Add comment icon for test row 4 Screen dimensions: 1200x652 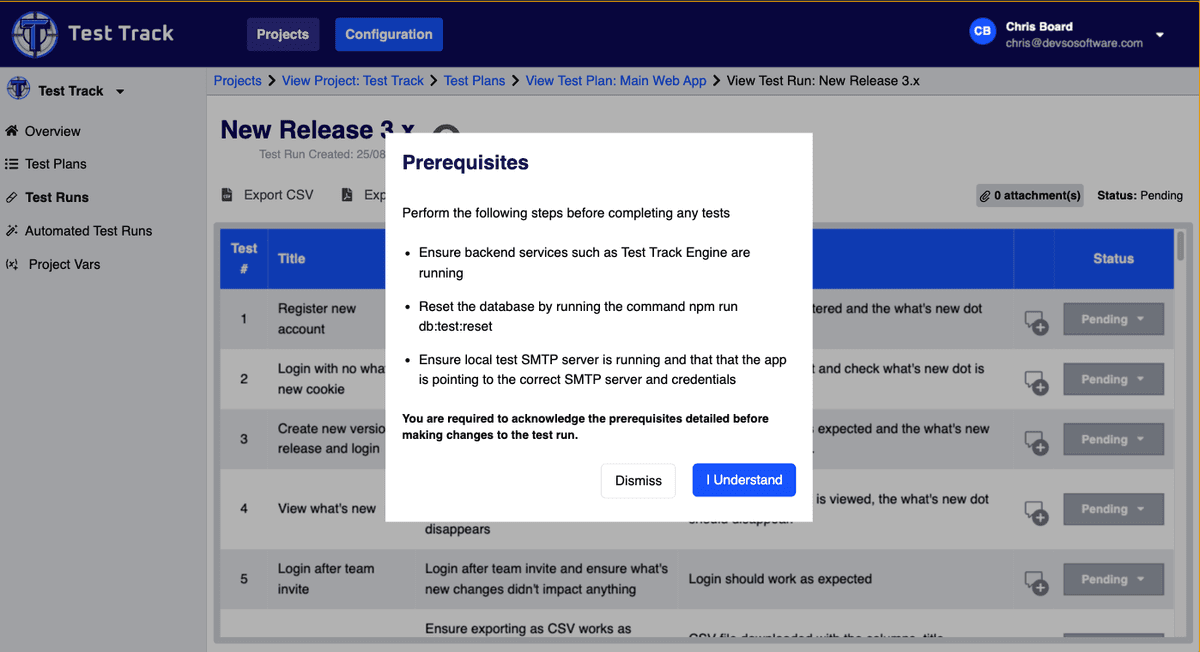coord(1035,511)
